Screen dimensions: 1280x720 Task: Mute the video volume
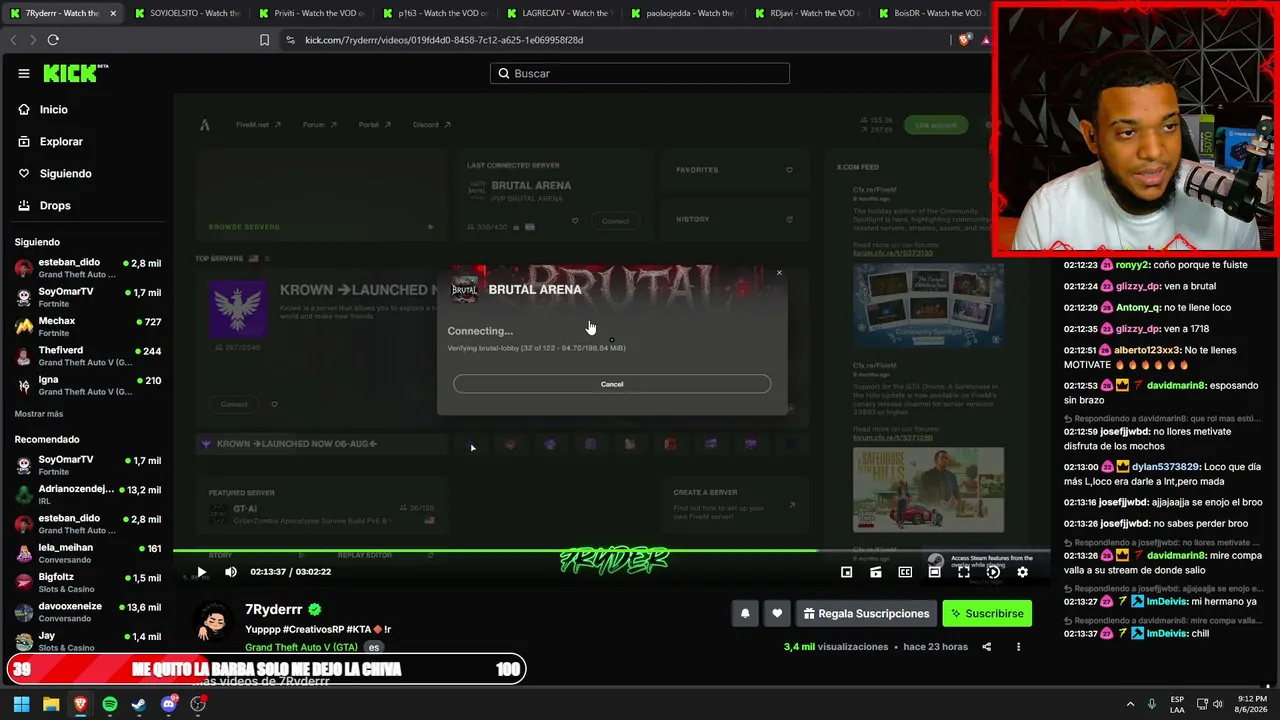point(231,572)
